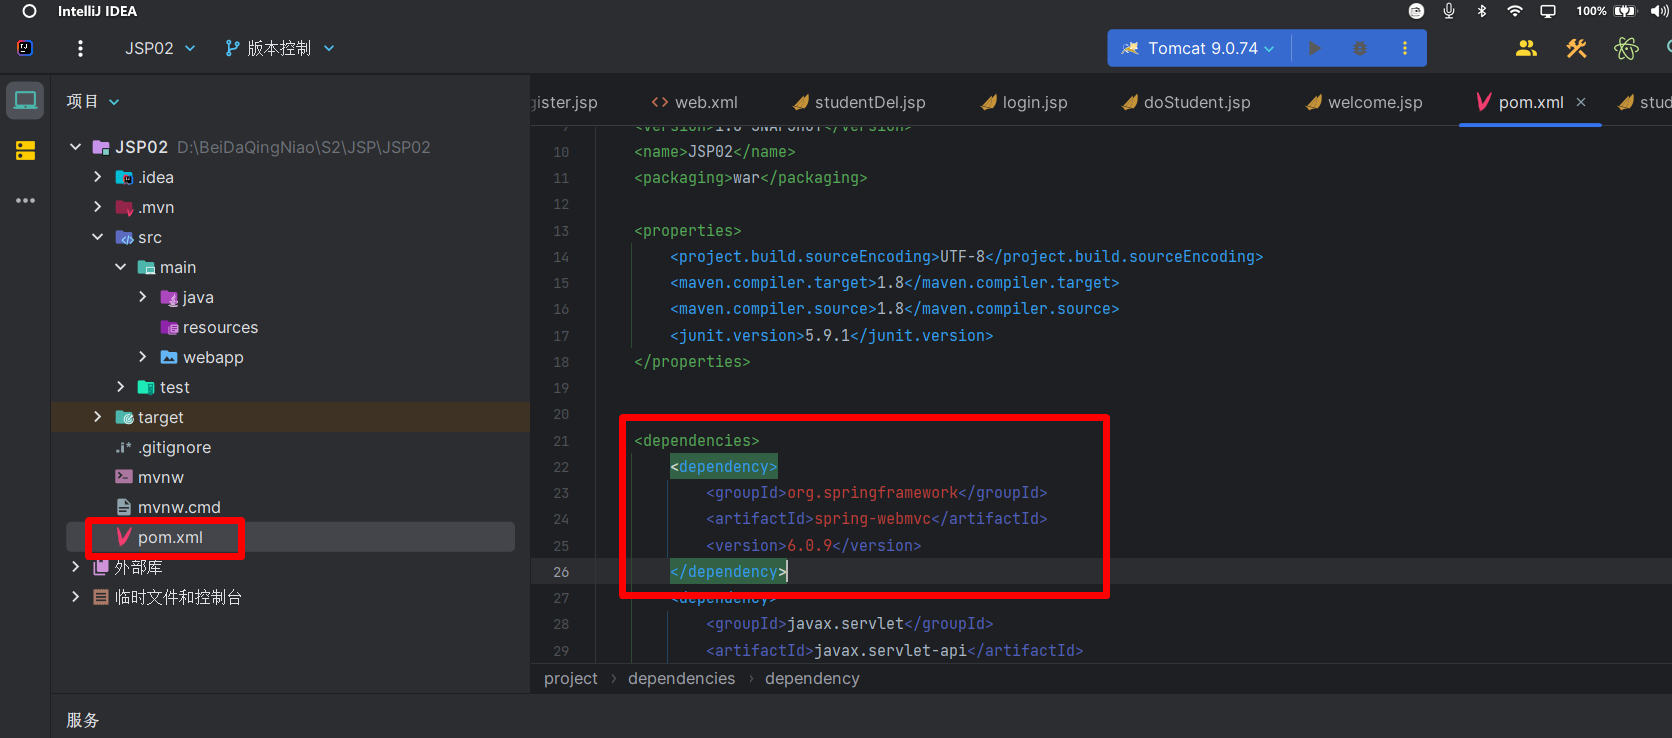
Task: Open the 版本控制 version control dropdown
Action: (280, 48)
